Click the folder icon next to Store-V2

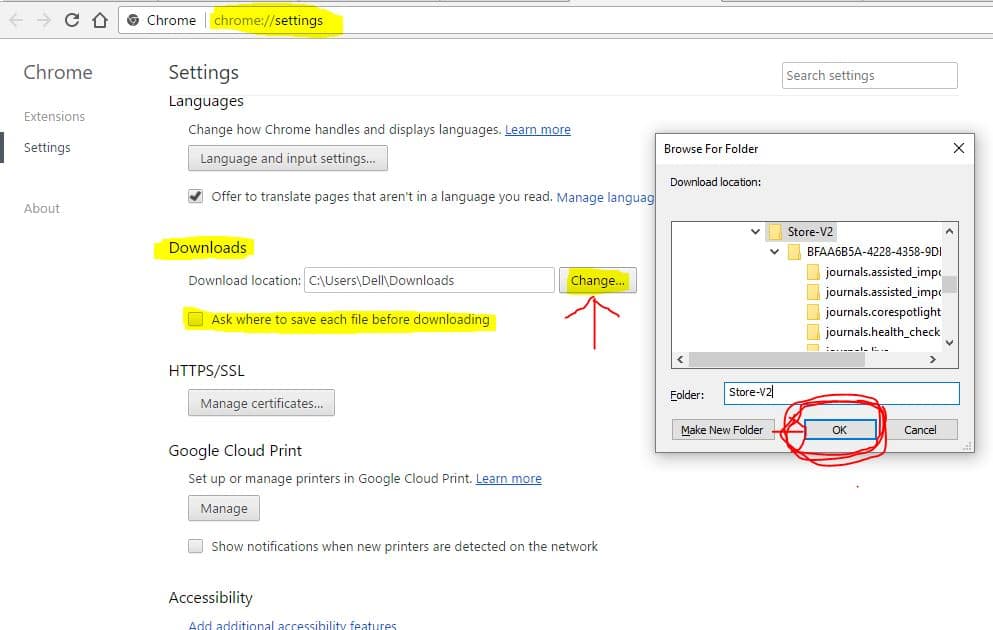(x=775, y=232)
